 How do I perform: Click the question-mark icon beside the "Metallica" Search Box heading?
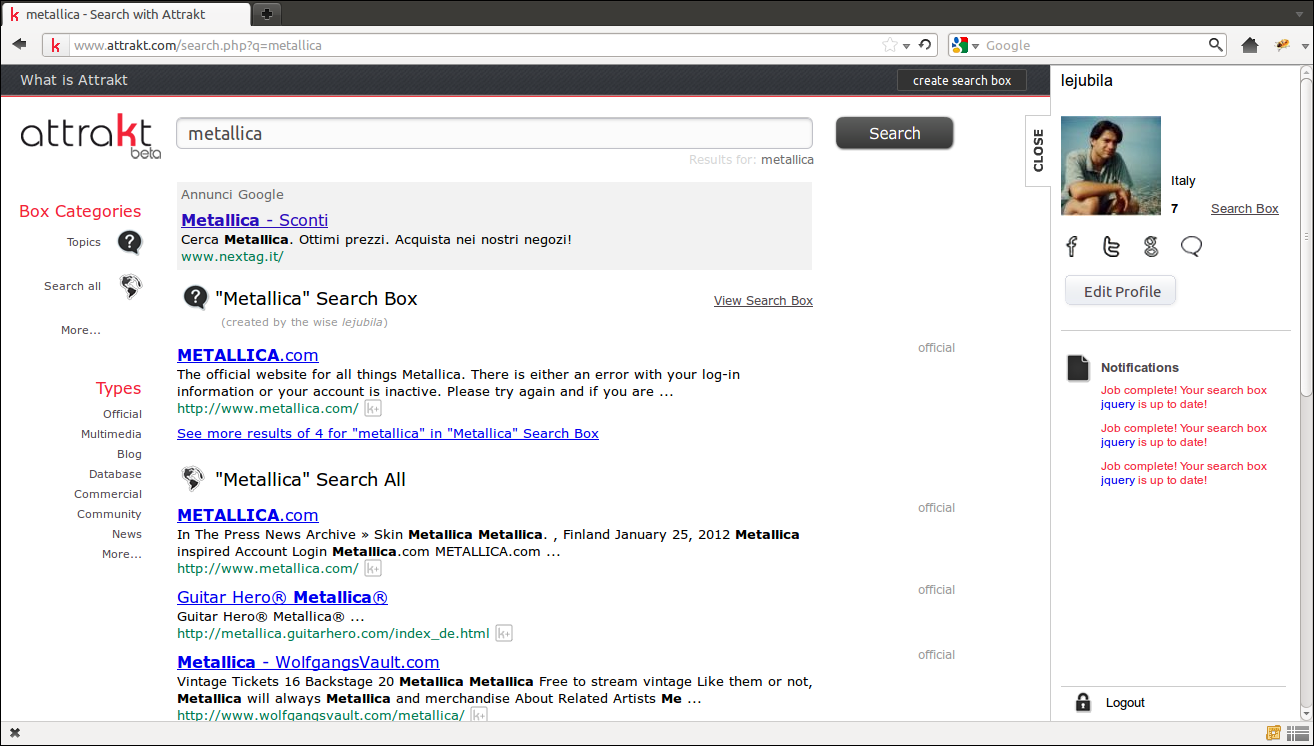(x=197, y=298)
